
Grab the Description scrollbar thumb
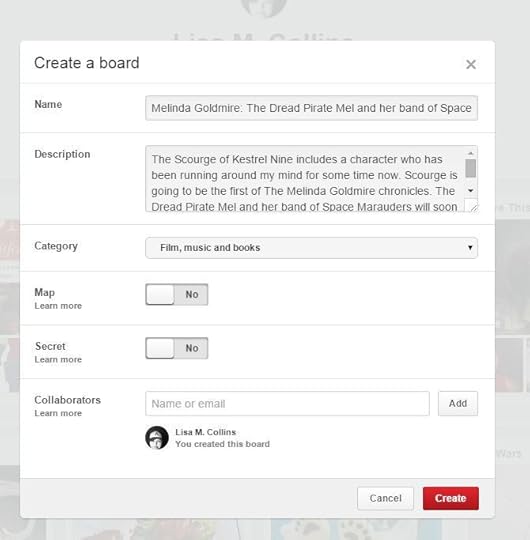click(x=471, y=168)
